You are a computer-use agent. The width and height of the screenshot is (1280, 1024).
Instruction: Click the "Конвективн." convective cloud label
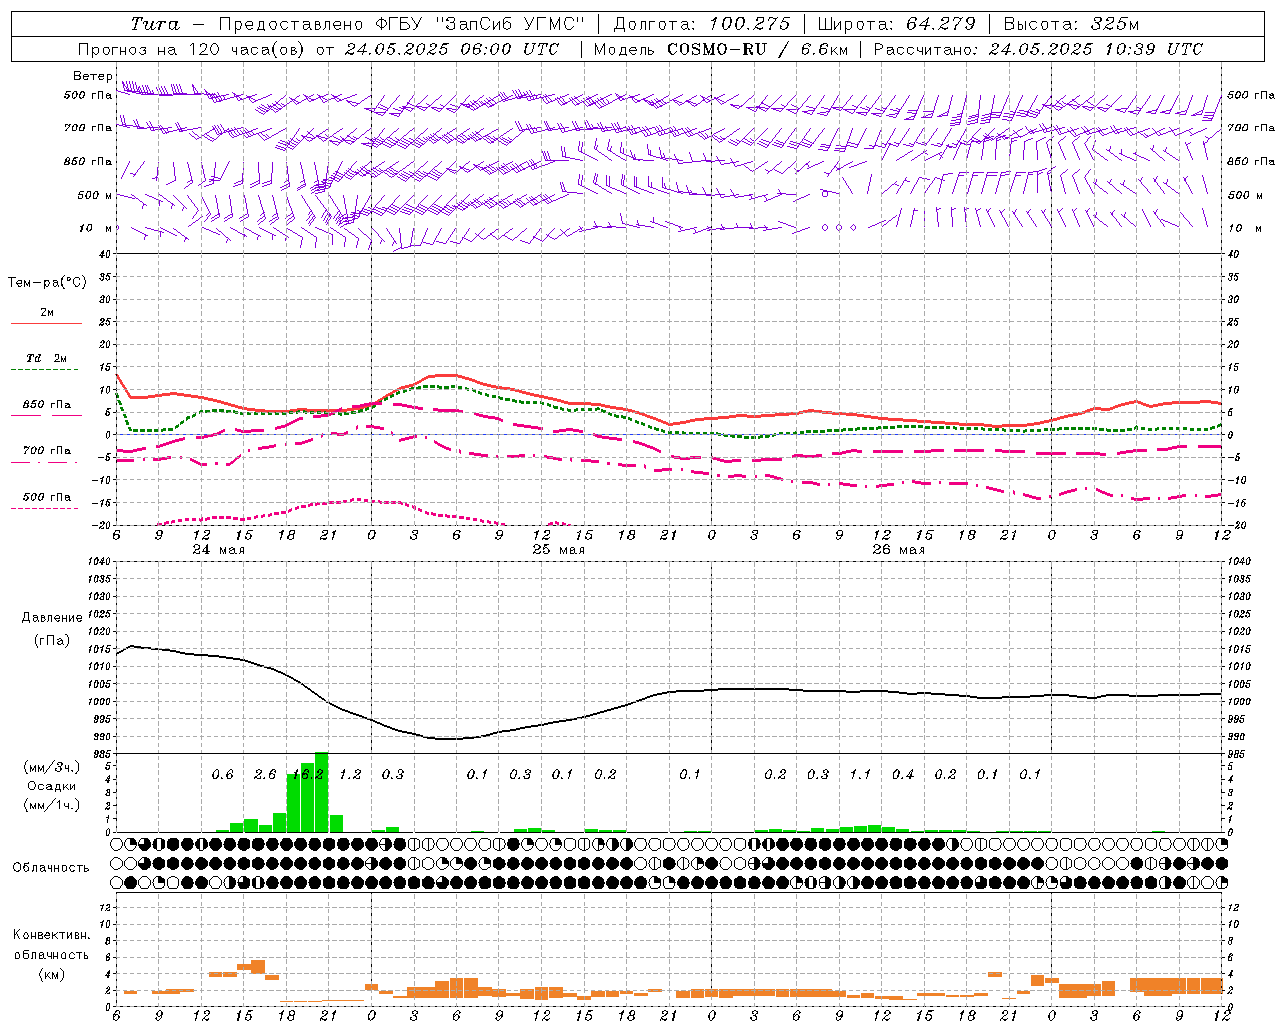51,935
